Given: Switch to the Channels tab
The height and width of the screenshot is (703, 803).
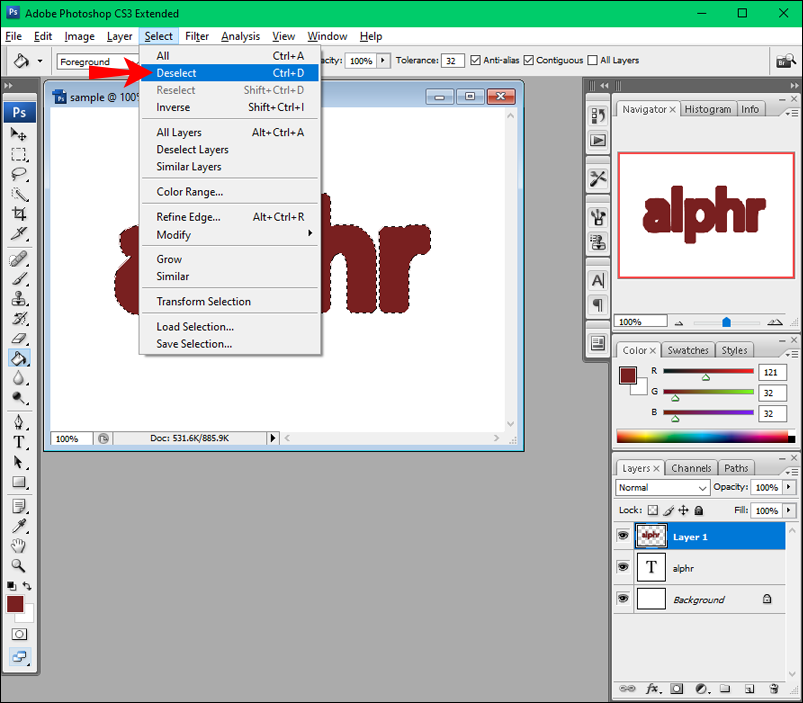Looking at the screenshot, I should [691, 468].
